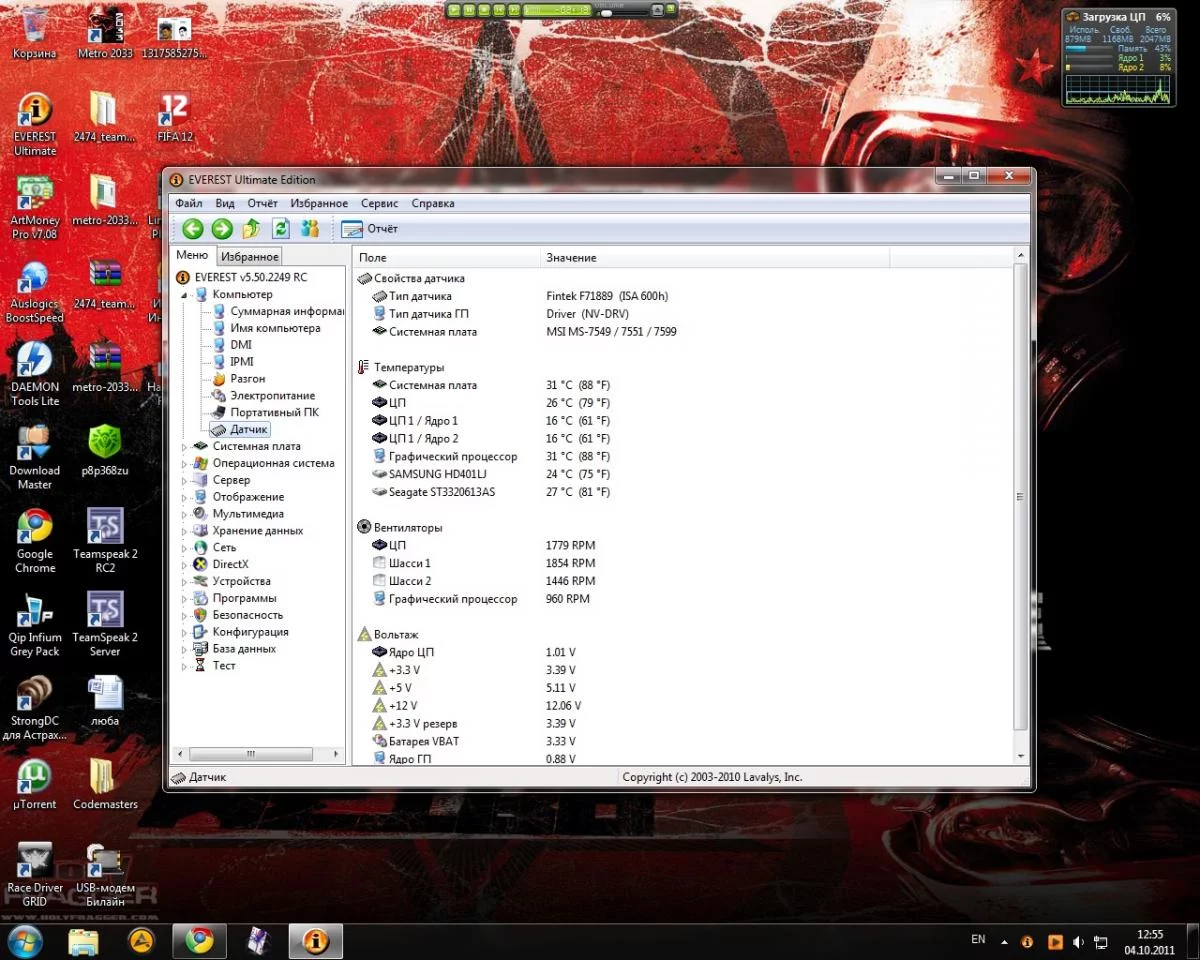Open the Сервис menu

tap(379, 203)
